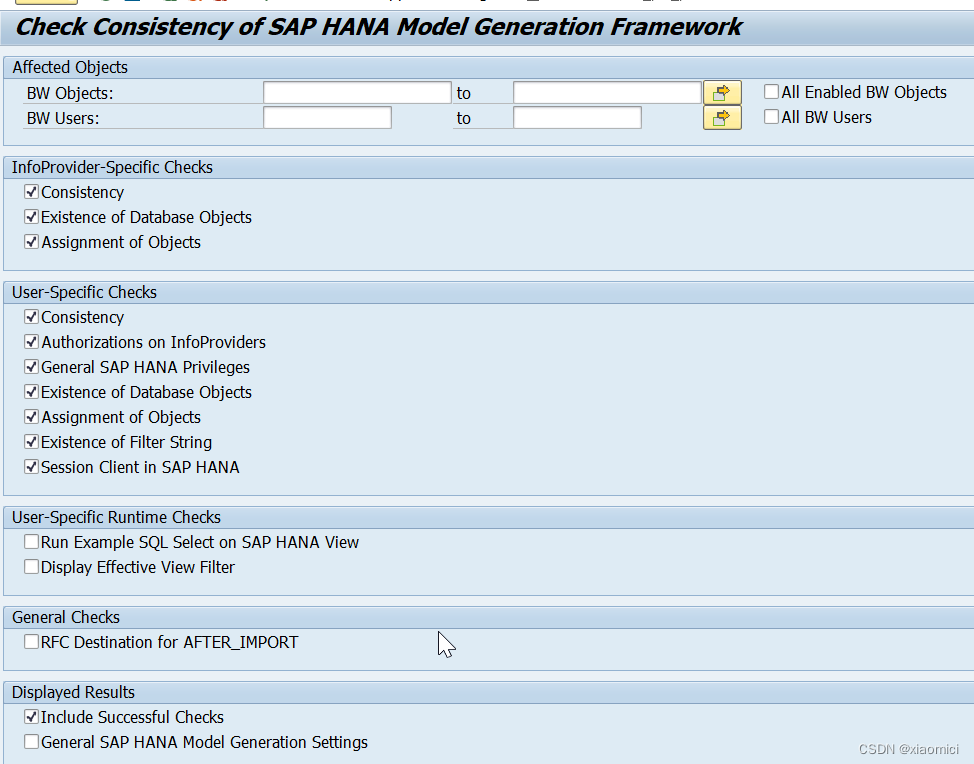Uncheck User-Specific Consistency check
This screenshot has width=974, height=764.
pos(31,317)
